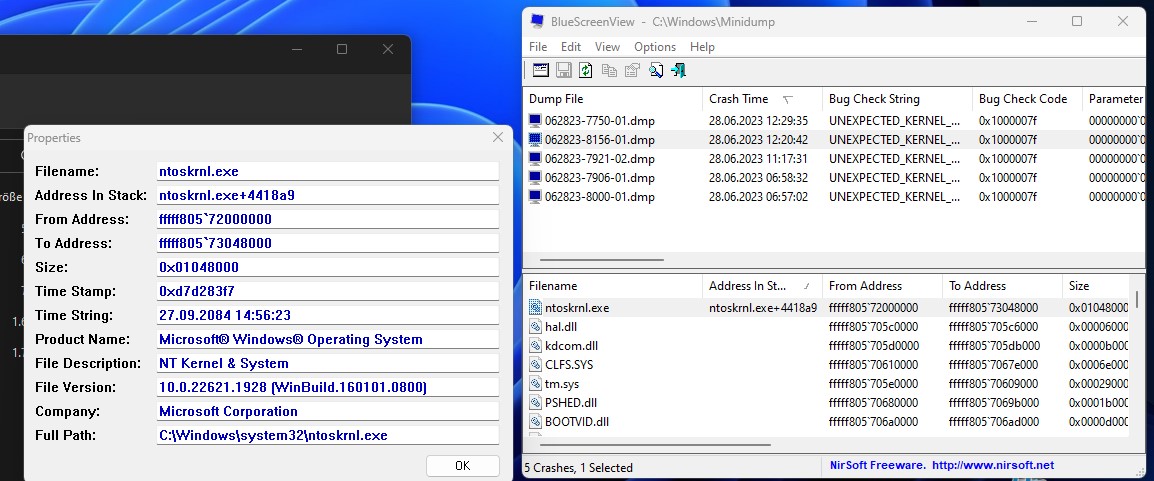The image size is (1154, 481).
Task: Open the Options menu
Action: pos(655,46)
